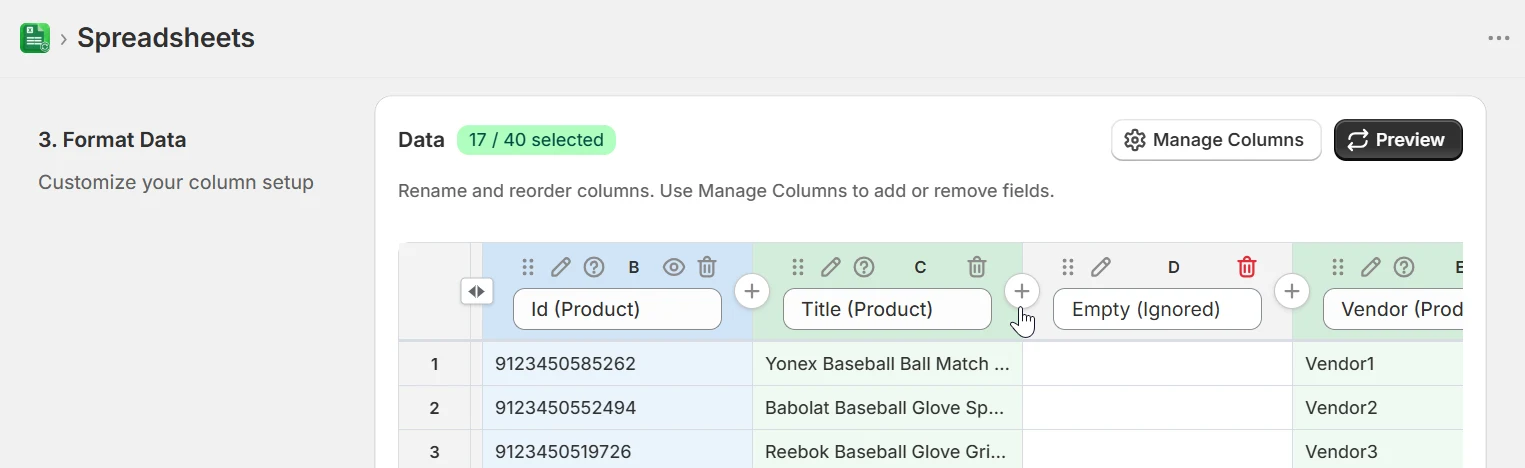This screenshot has height=468, width=1525.
Task: Click the green Spreadsheets app icon
Action: pyautogui.click(x=35, y=38)
